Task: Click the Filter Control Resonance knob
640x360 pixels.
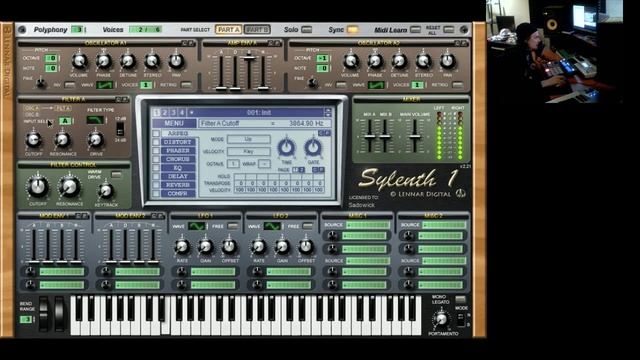Action: click(x=69, y=187)
